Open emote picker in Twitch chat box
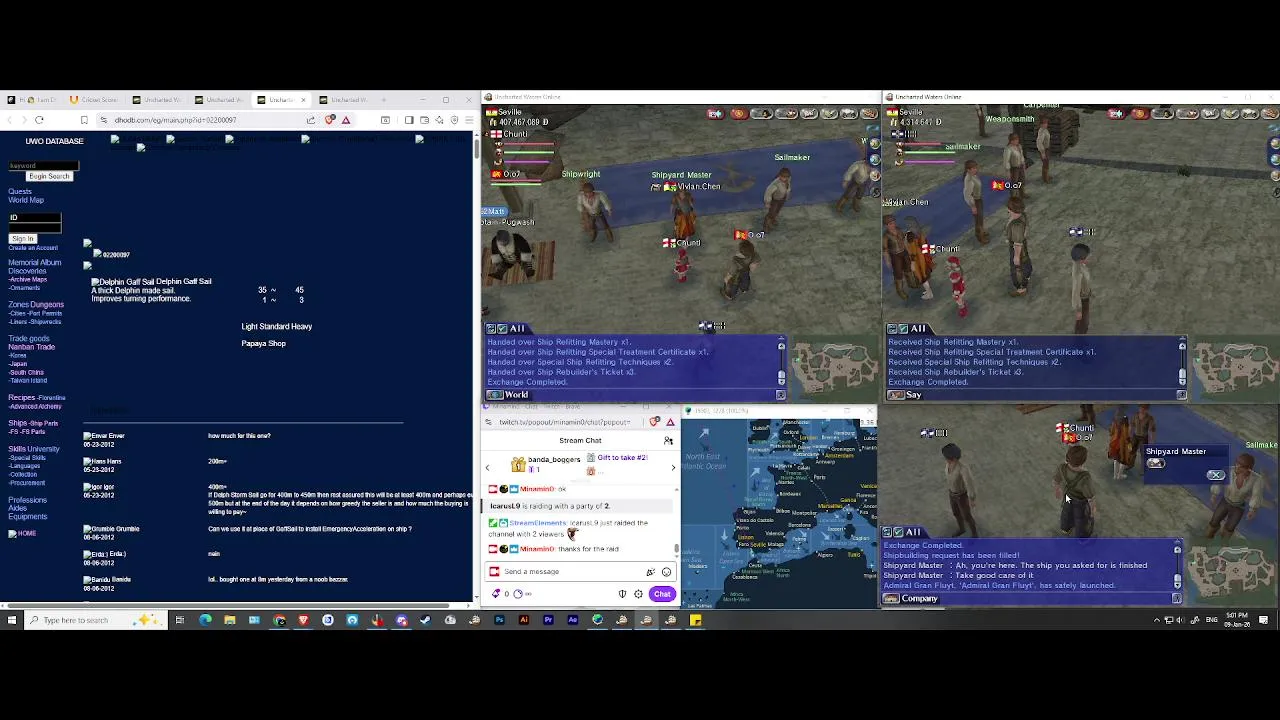This screenshot has height=720, width=1280. [667, 572]
